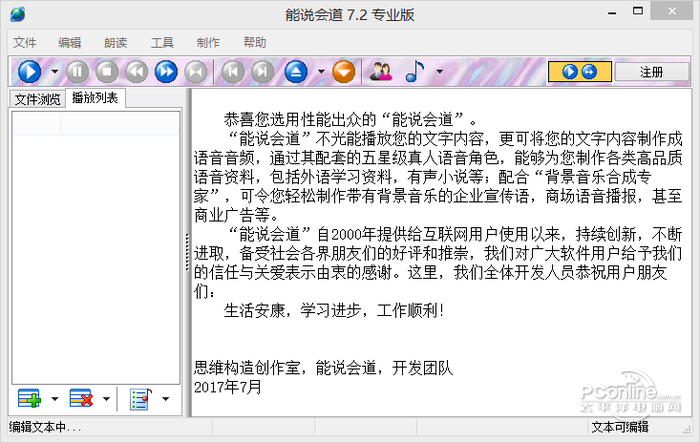Click the add-to-playlist icon with green plus

29,398
